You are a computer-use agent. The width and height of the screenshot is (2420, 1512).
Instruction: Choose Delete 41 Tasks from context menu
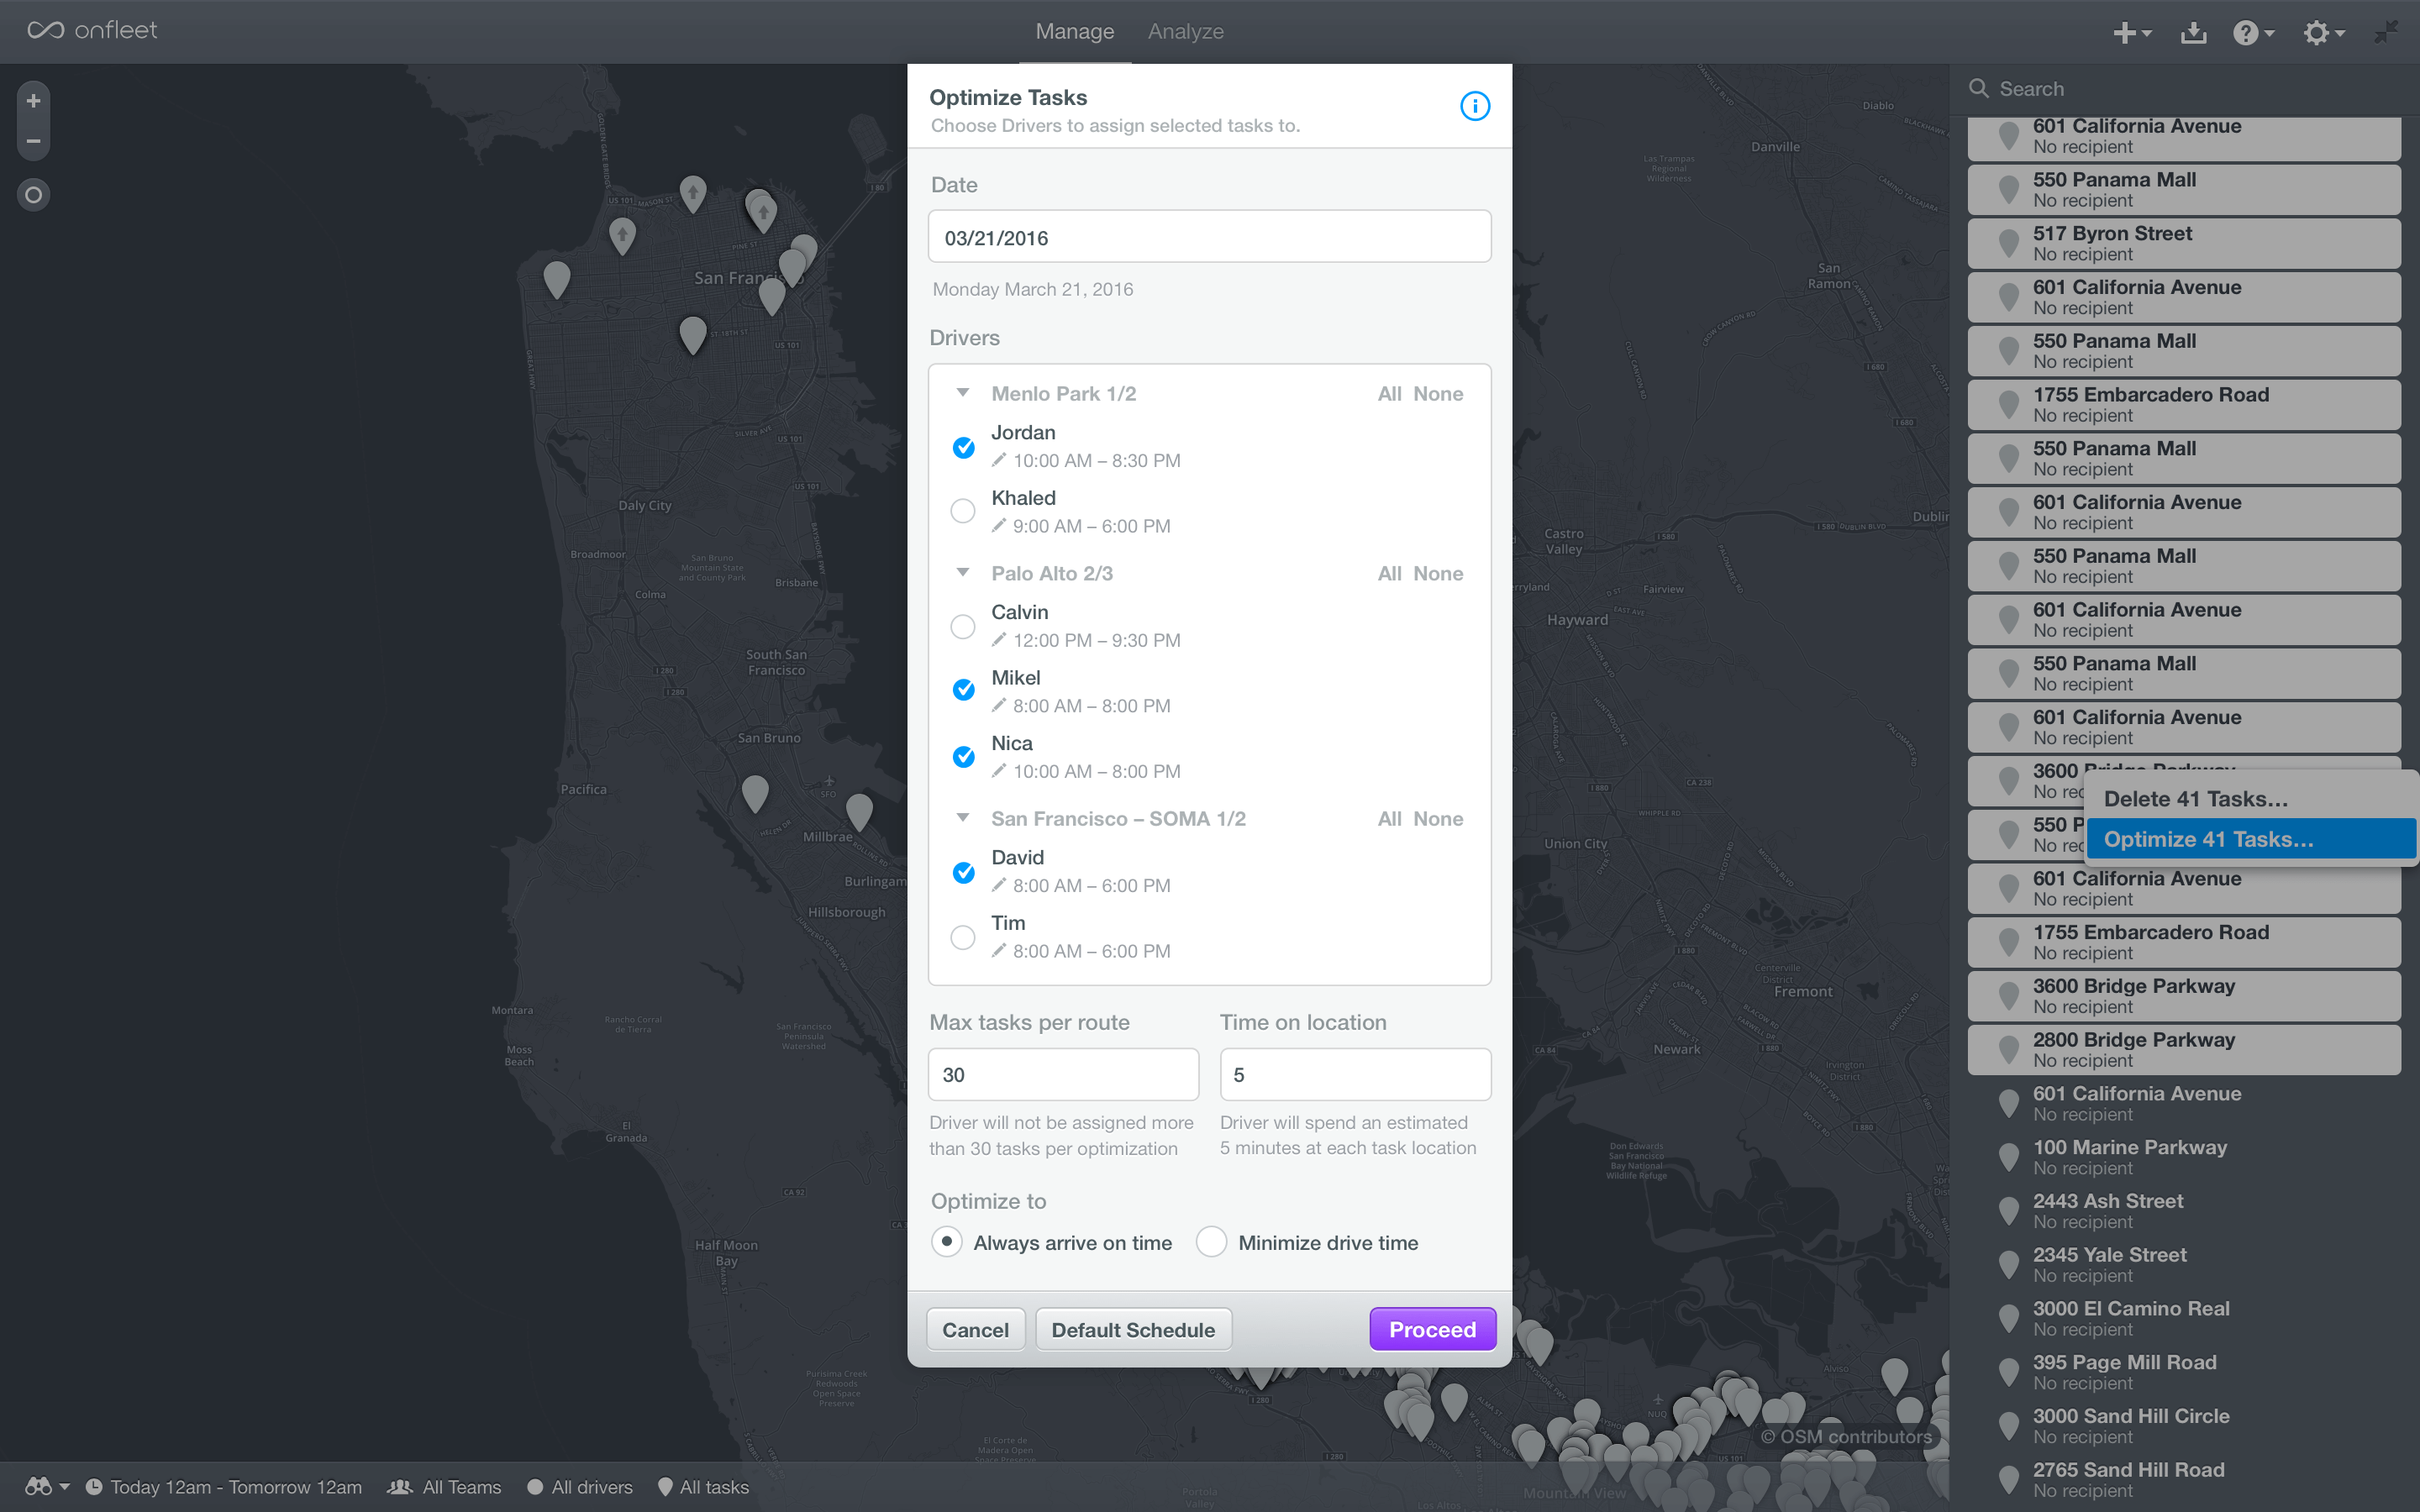pyautogui.click(x=2195, y=799)
